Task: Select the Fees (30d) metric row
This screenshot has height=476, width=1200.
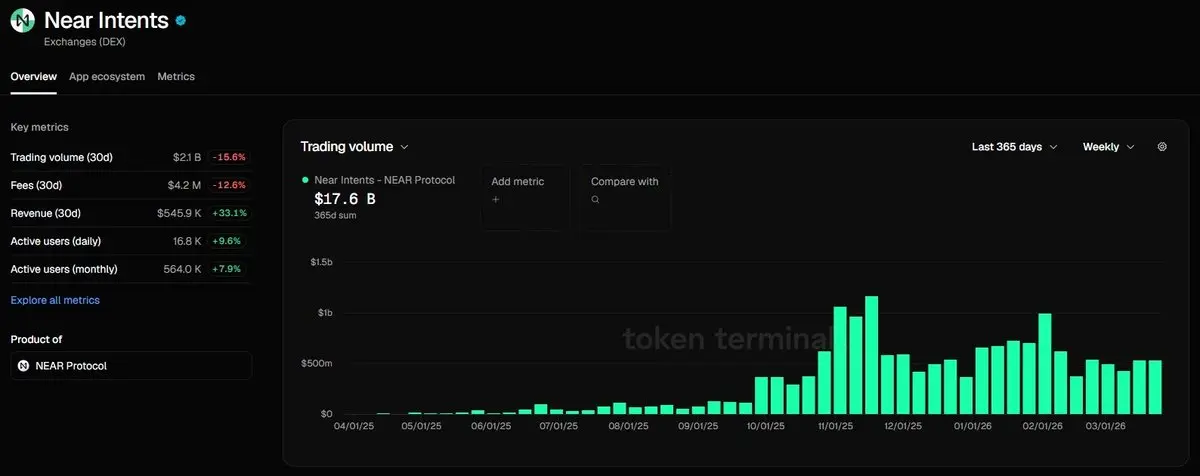Action: [130, 185]
